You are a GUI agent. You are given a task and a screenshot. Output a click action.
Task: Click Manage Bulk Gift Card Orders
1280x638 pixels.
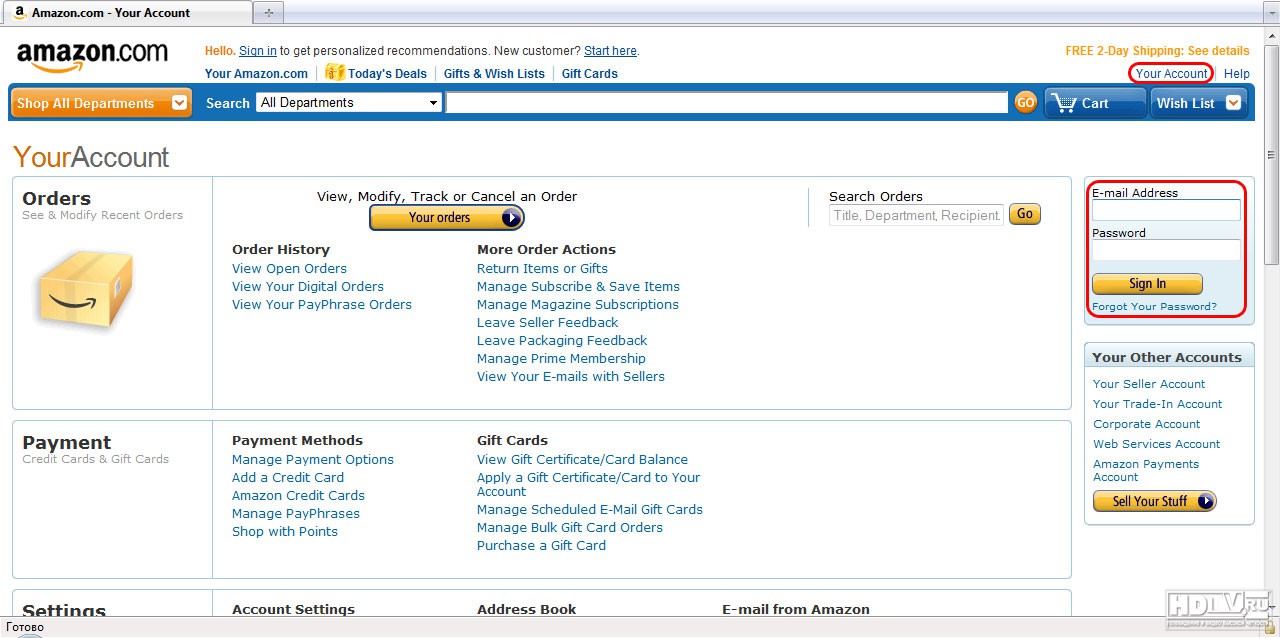coord(570,528)
